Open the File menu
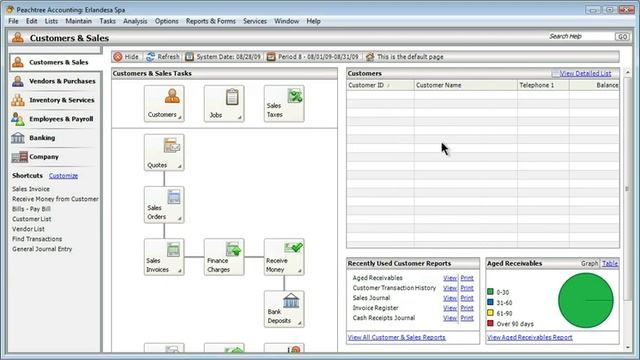640x360 pixels. pos(13,21)
